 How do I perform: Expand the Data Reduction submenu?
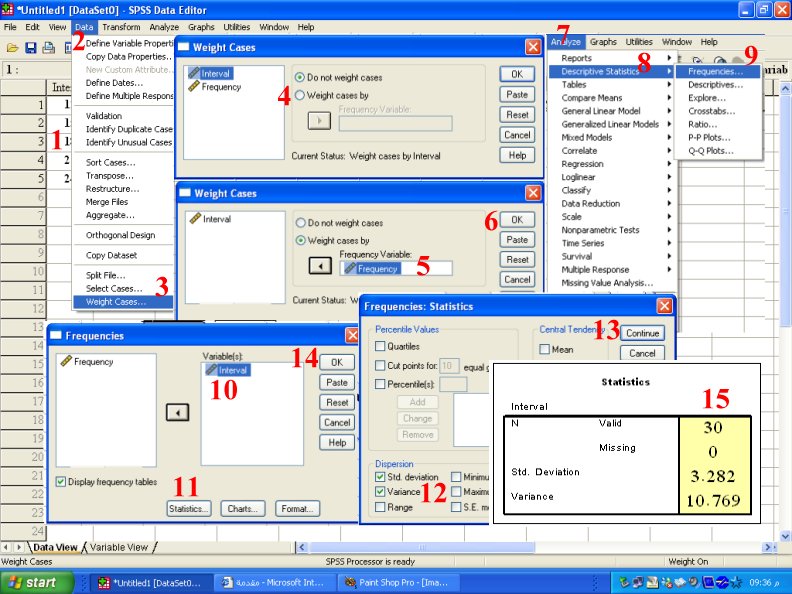612,204
